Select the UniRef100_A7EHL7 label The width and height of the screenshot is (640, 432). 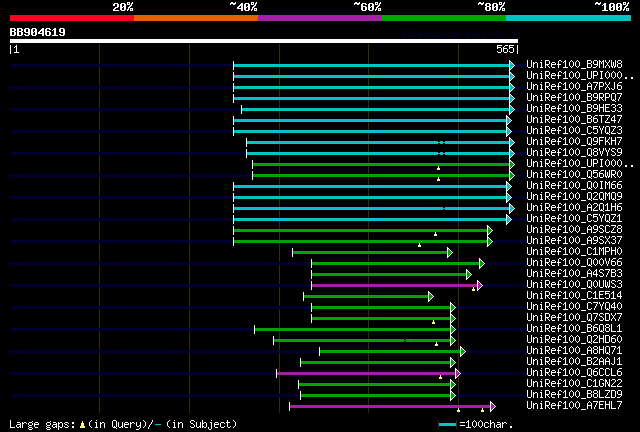pyautogui.click(x=574, y=406)
